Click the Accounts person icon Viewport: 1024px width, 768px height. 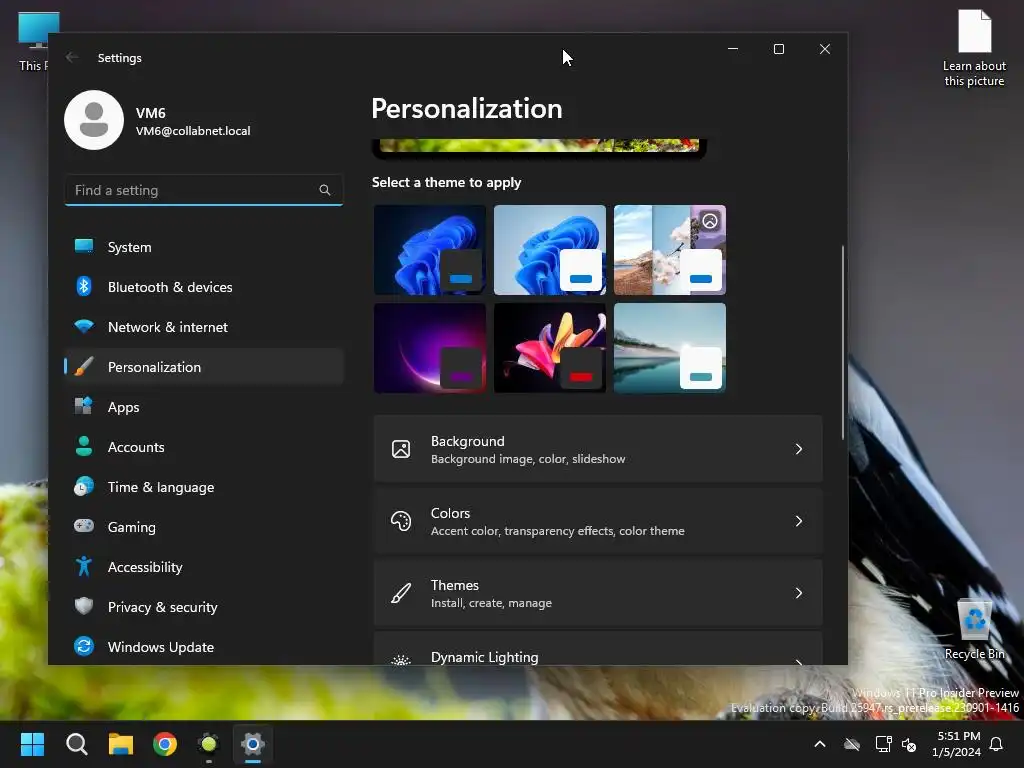tap(84, 446)
